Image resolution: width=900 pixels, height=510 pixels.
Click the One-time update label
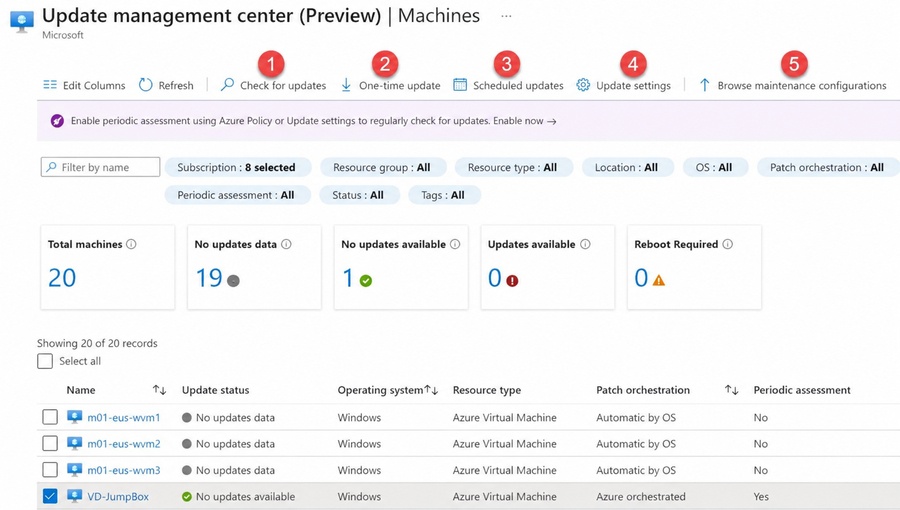click(399, 85)
